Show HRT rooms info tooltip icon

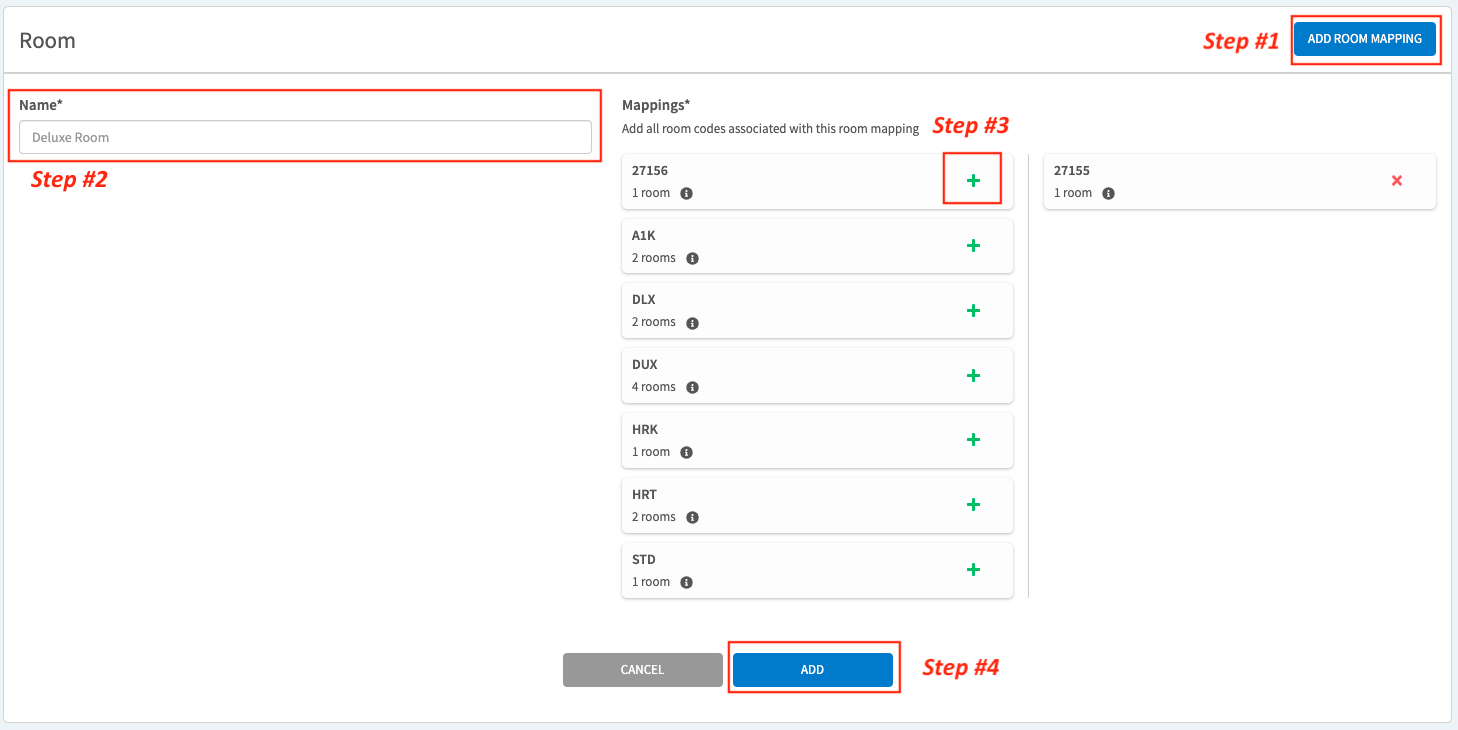(x=692, y=518)
